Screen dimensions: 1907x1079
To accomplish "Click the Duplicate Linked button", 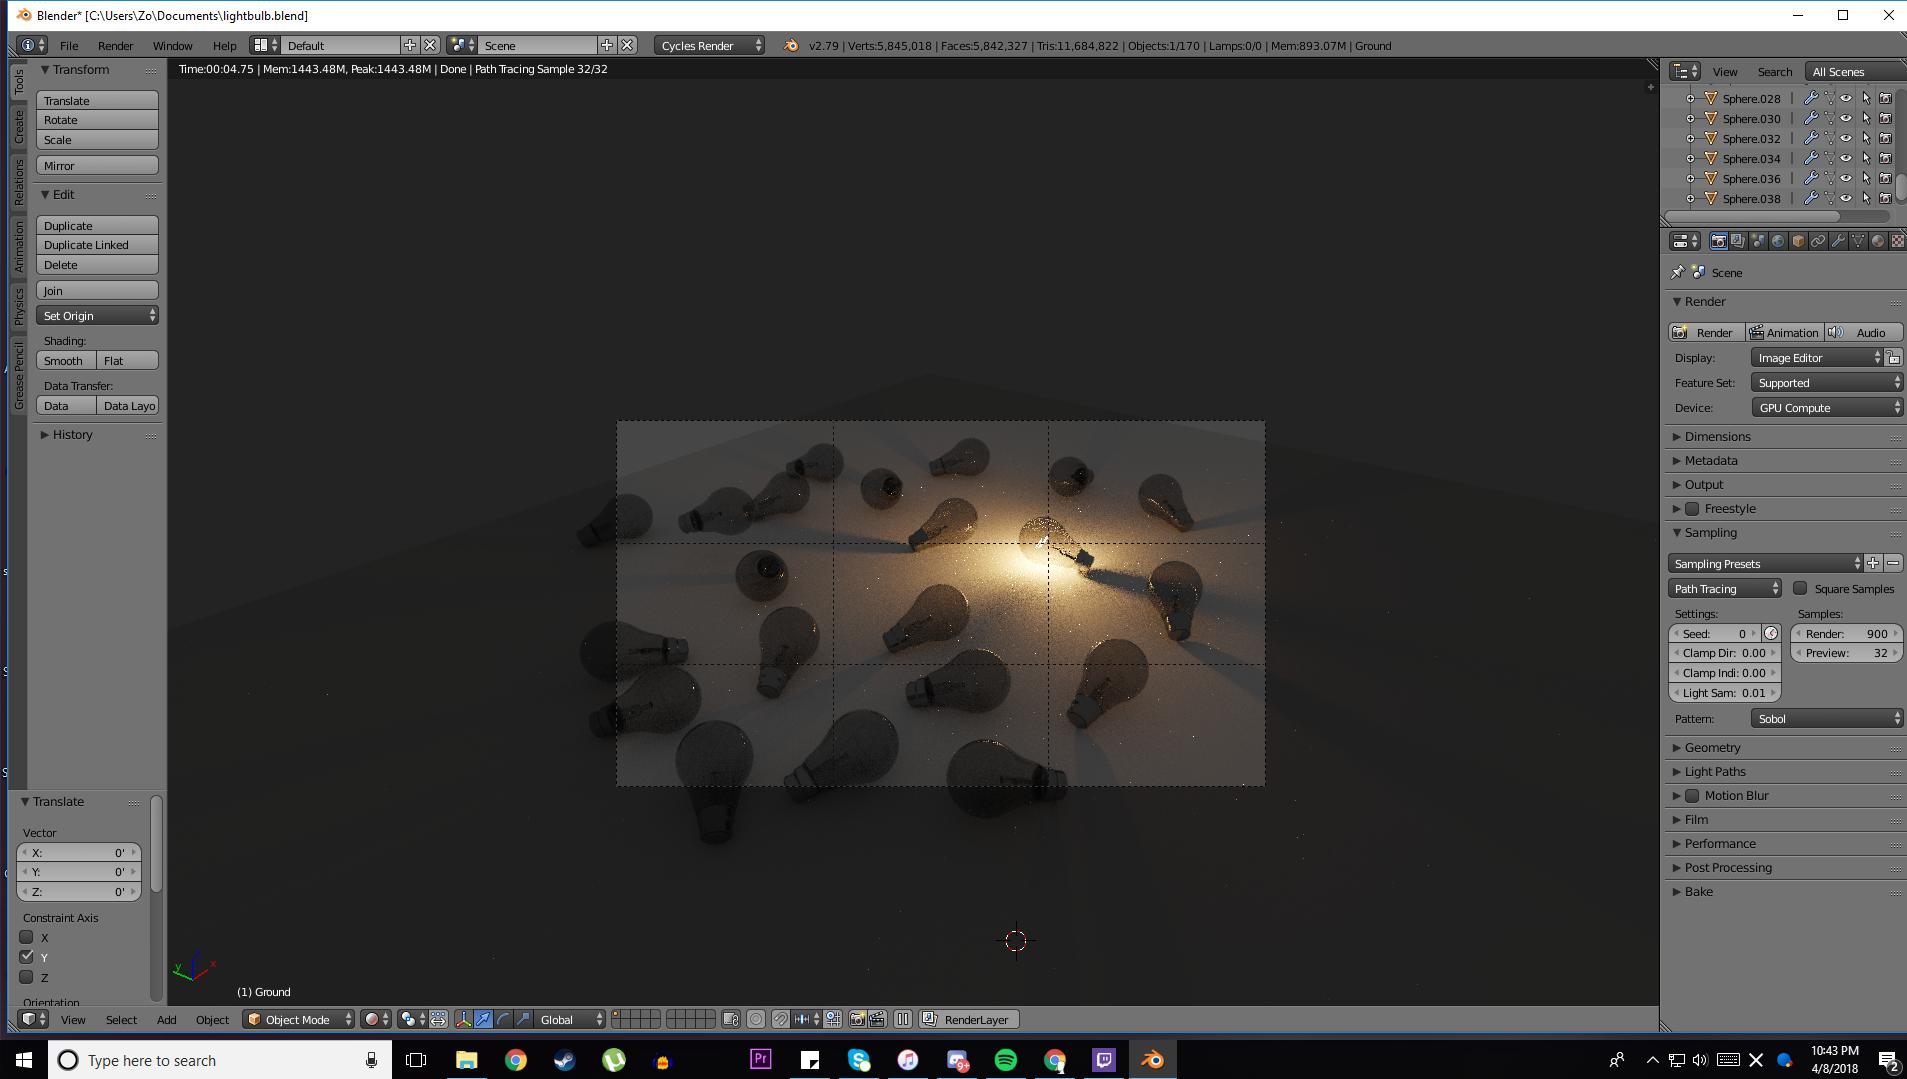I will coord(97,244).
